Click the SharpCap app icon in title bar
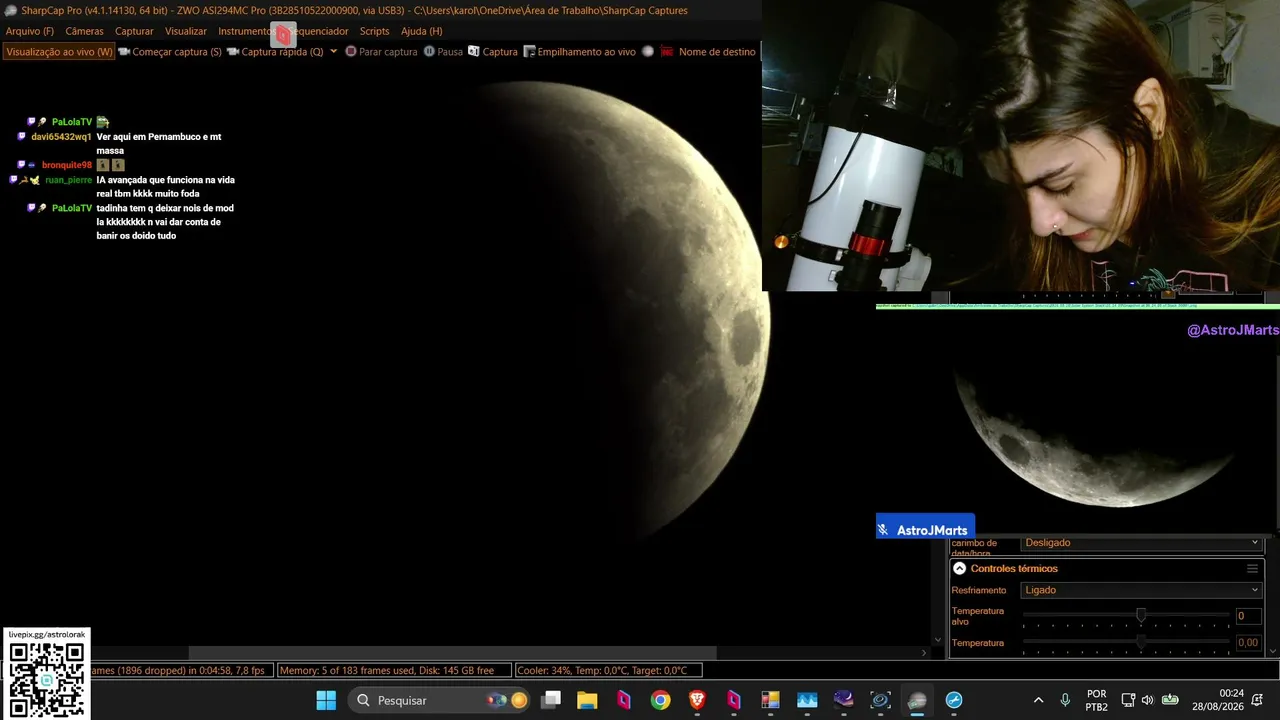The height and width of the screenshot is (720, 1280). 10,10
